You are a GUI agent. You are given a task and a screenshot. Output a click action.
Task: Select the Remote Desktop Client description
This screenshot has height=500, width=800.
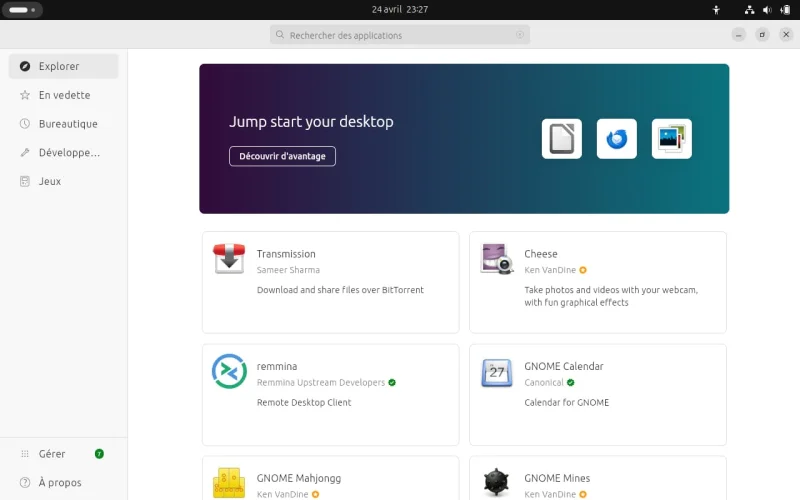point(304,403)
